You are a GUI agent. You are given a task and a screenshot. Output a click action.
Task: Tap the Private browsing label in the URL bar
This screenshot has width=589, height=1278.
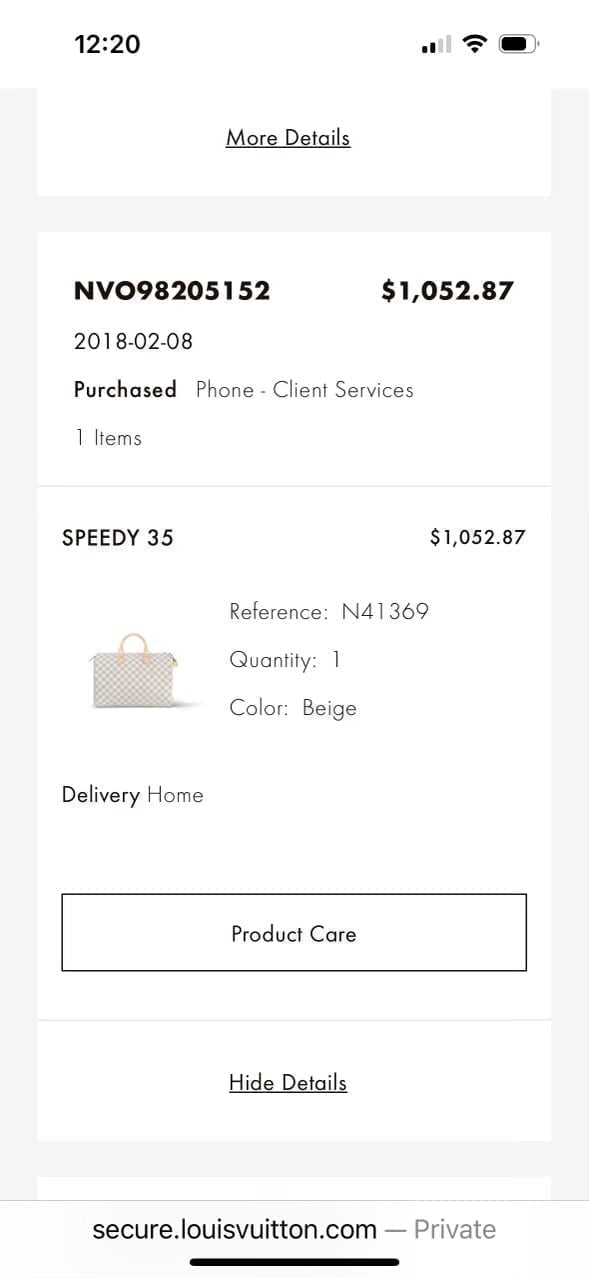(x=455, y=1229)
